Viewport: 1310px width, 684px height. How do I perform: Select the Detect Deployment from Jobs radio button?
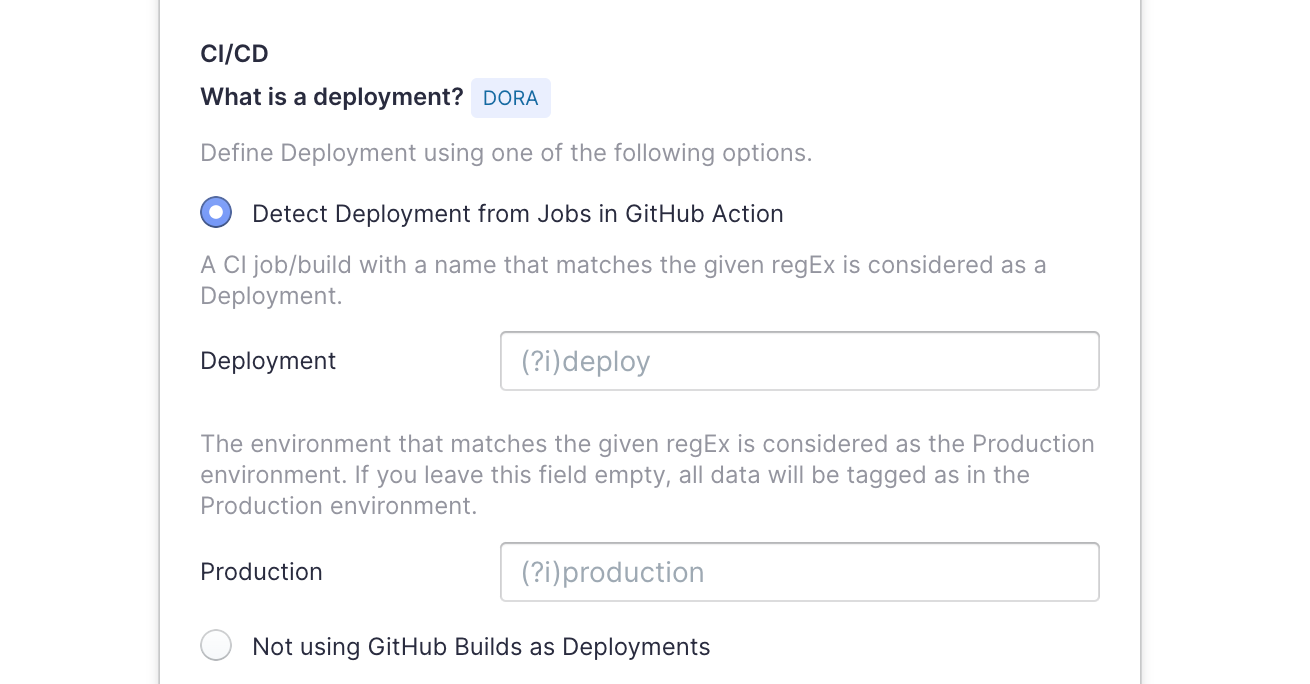pos(216,213)
